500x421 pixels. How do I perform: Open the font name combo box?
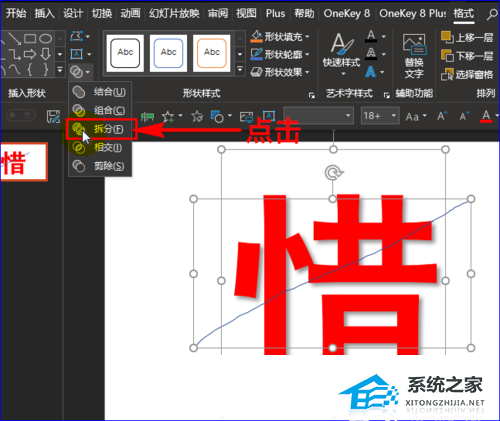pos(318,115)
